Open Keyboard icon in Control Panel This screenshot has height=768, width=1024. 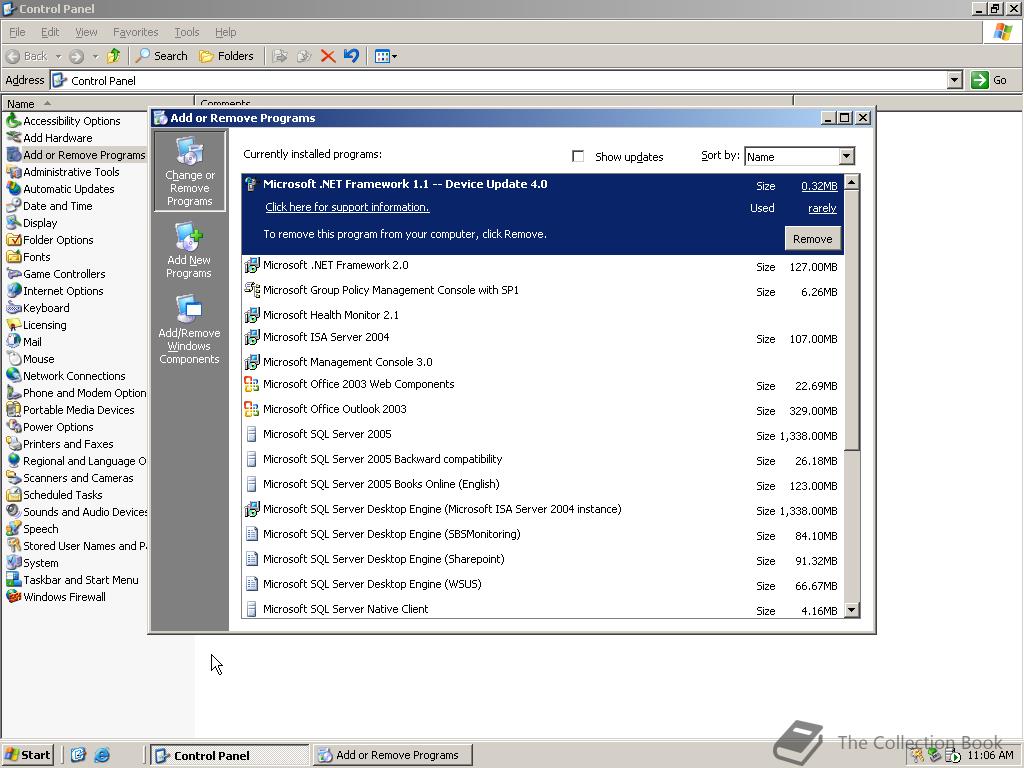(x=14, y=308)
